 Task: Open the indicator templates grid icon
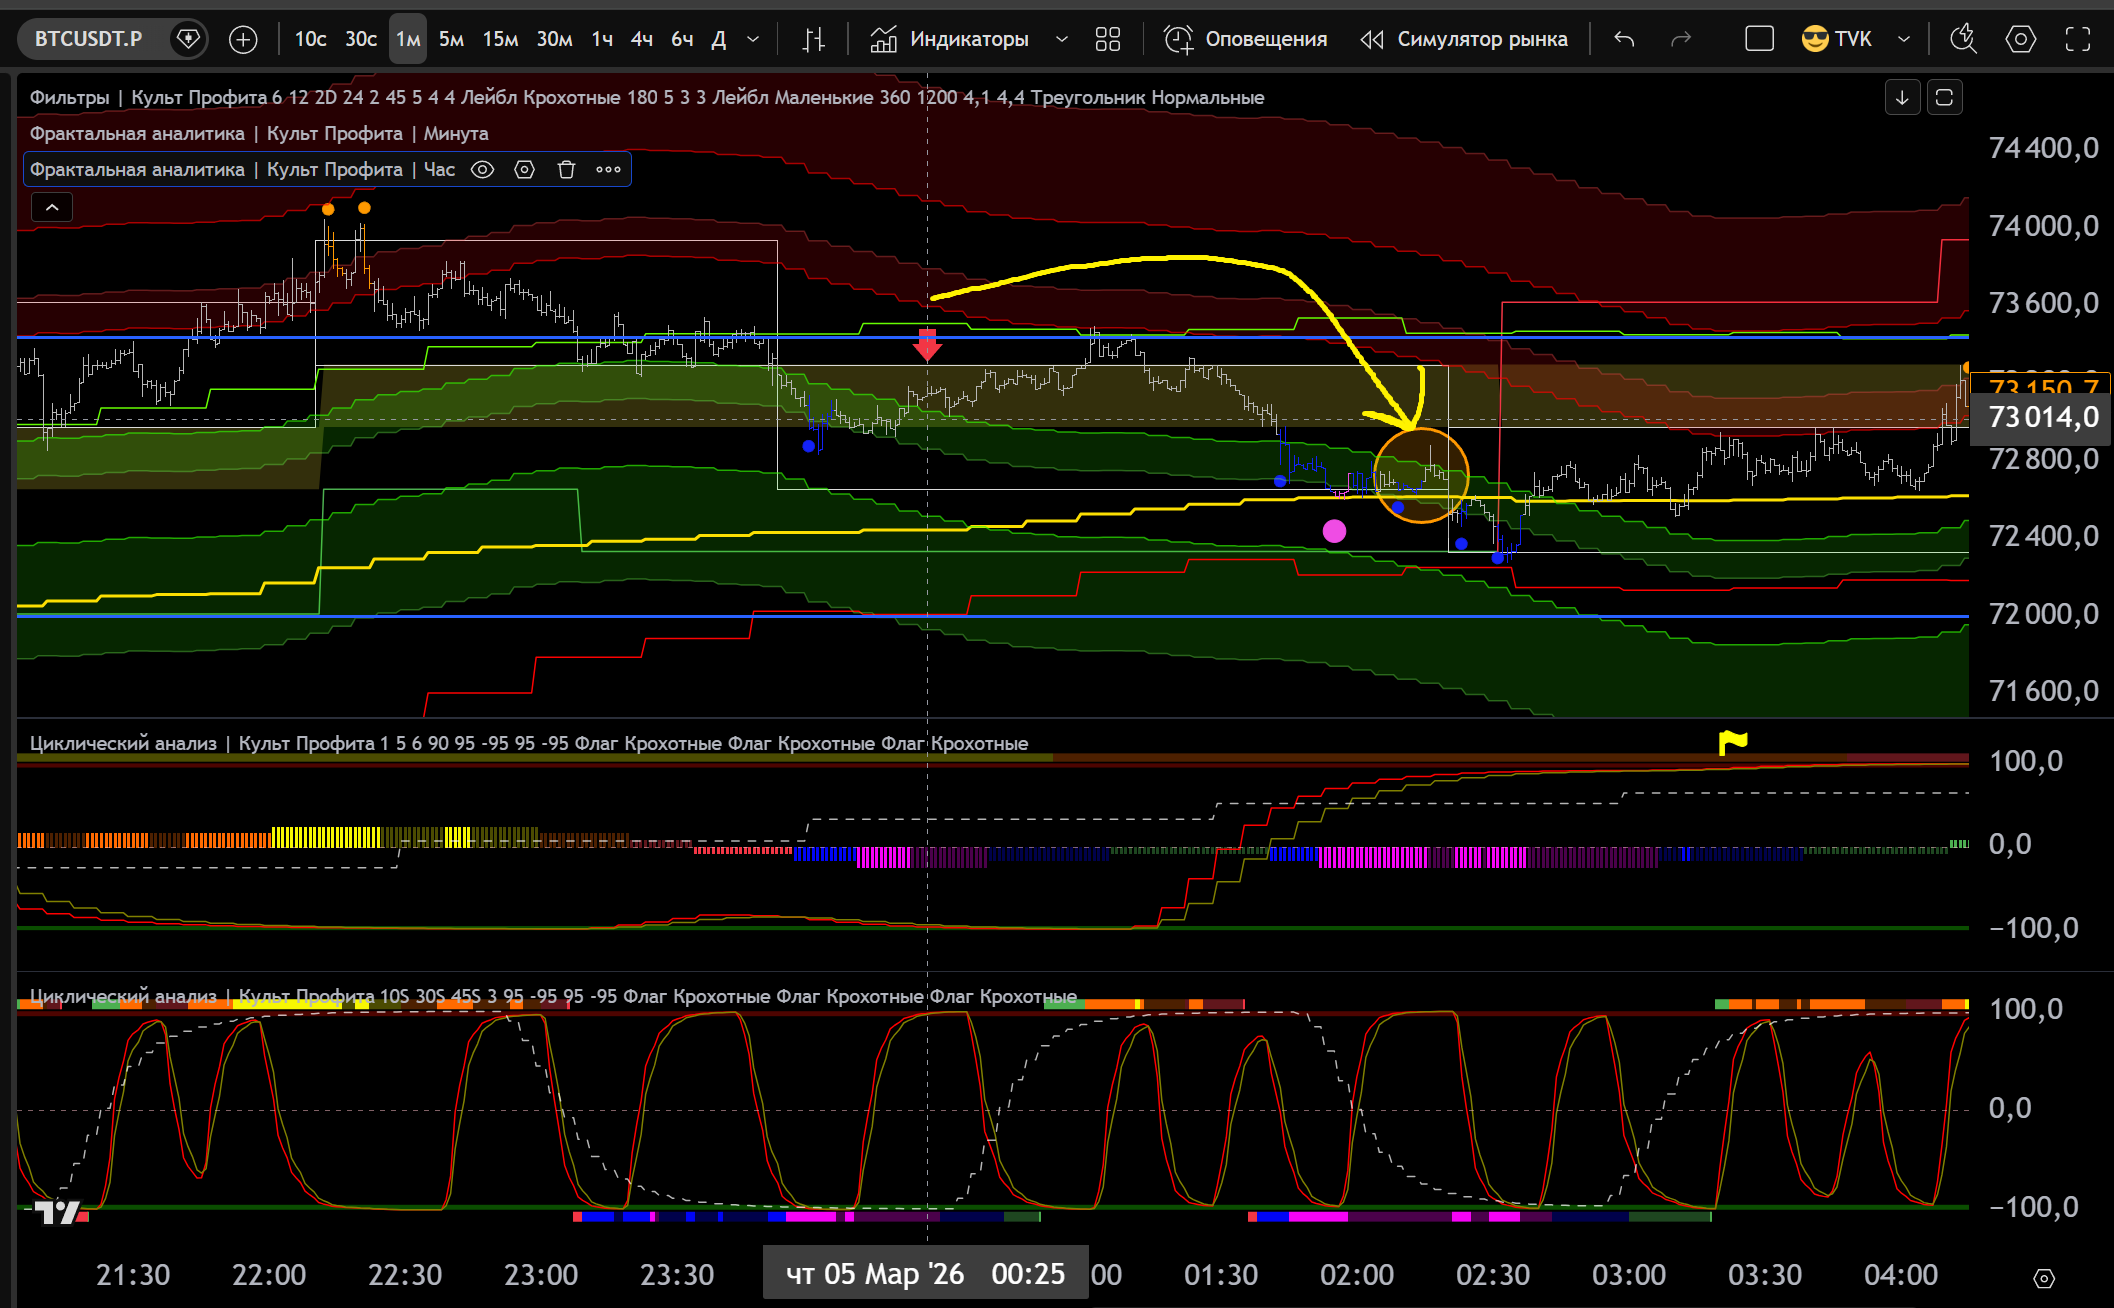tap(1107, 39)
